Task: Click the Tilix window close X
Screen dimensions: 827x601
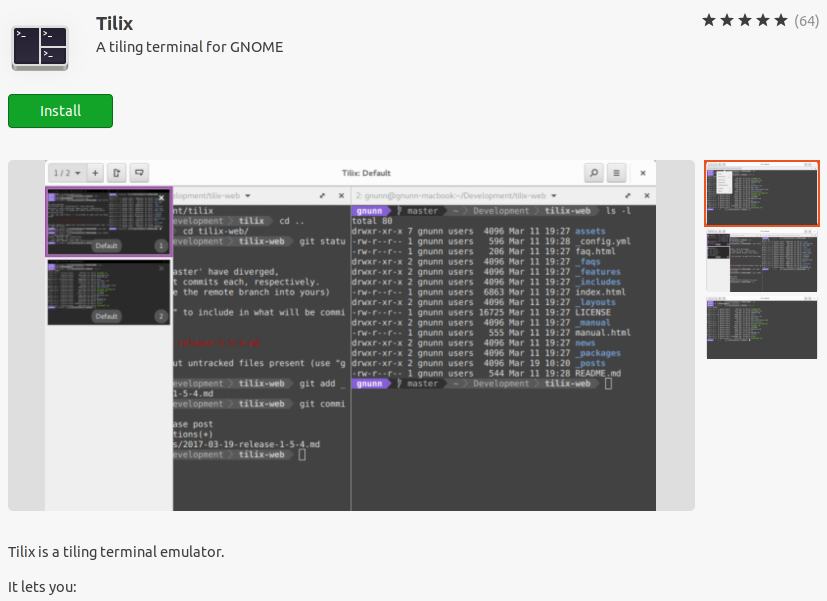Action: 643,173
